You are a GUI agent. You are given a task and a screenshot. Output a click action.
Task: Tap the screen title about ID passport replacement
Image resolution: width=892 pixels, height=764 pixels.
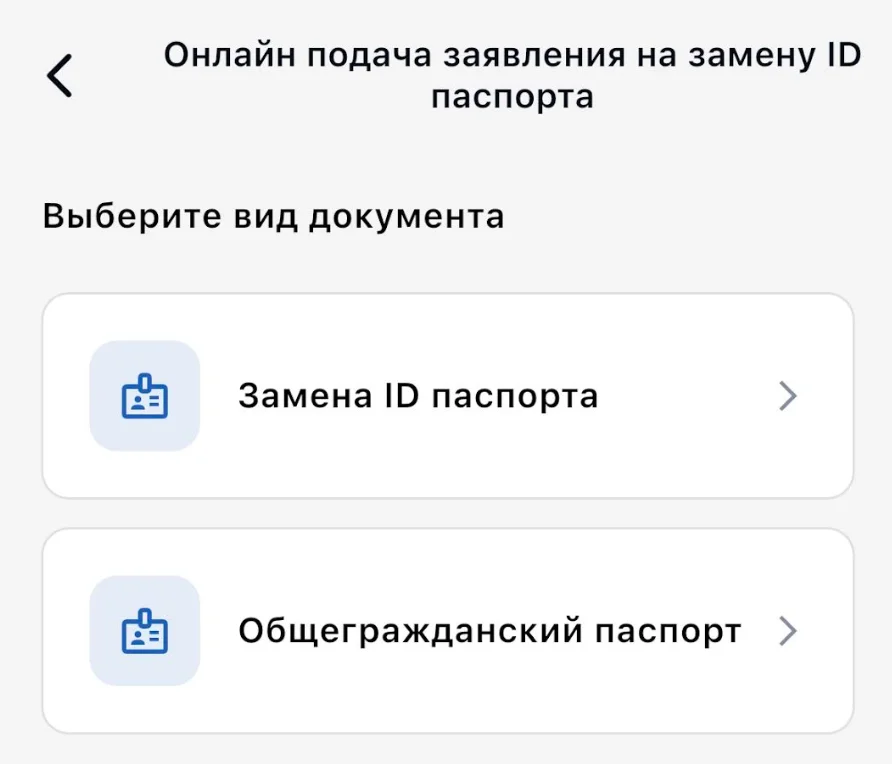pyautogui.click(x=512, y=75)
